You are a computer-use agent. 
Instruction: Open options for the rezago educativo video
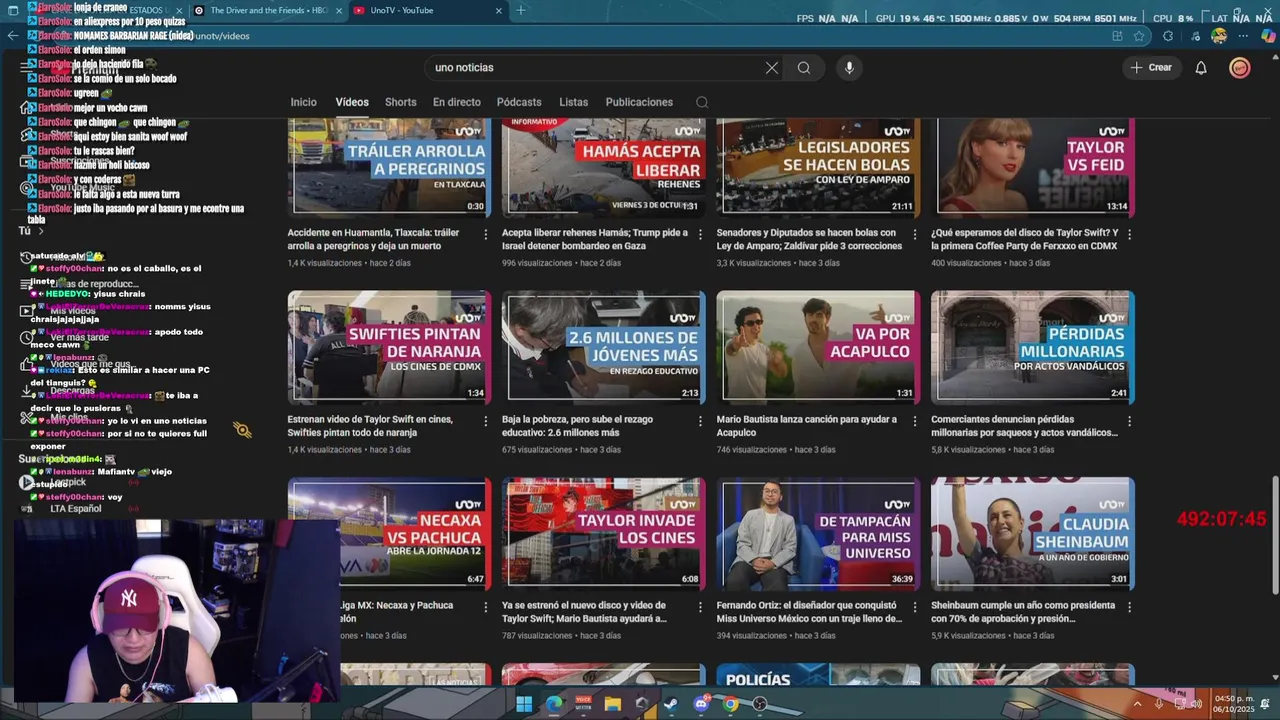point(700,421)
